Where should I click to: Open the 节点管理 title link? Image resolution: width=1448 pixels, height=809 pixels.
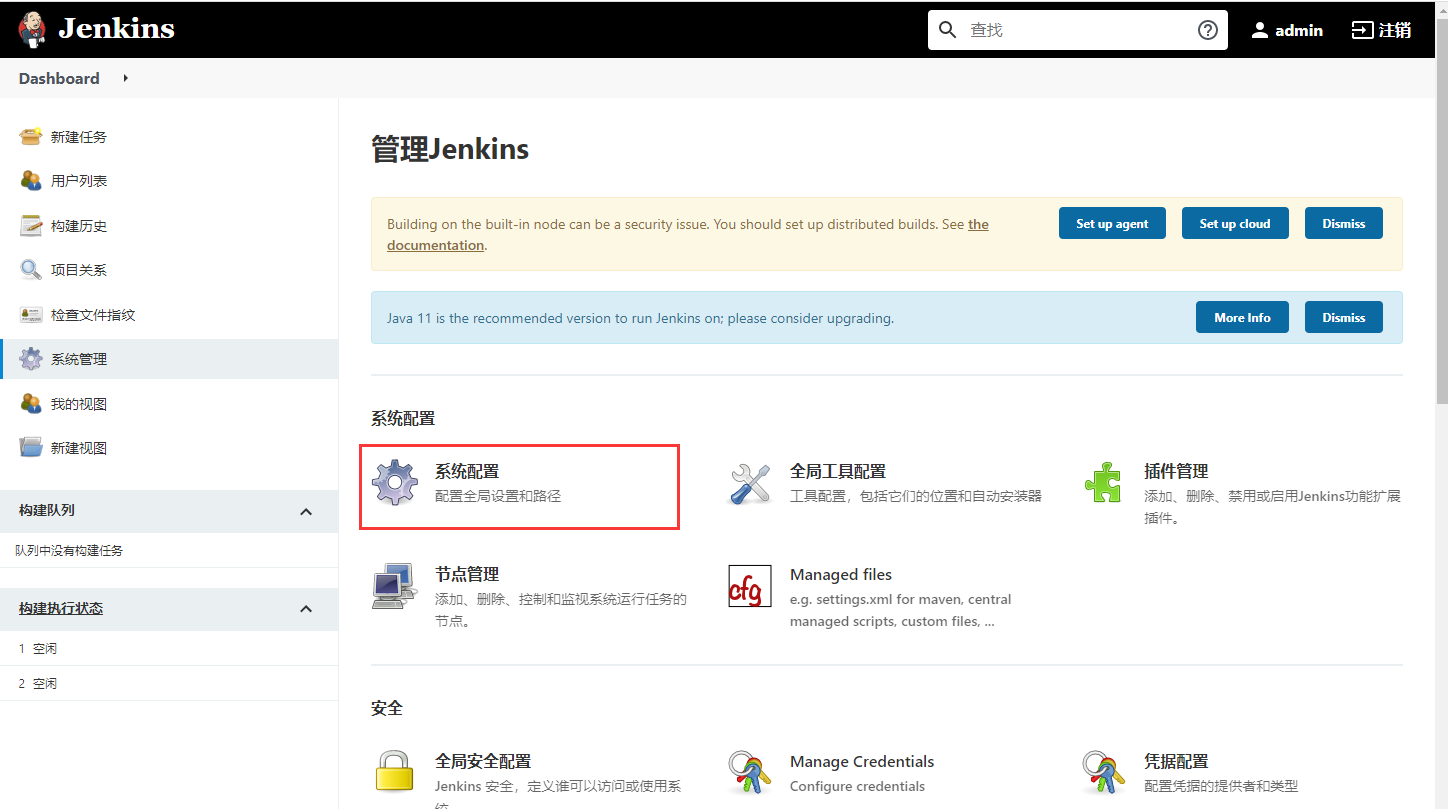[467, 574]
